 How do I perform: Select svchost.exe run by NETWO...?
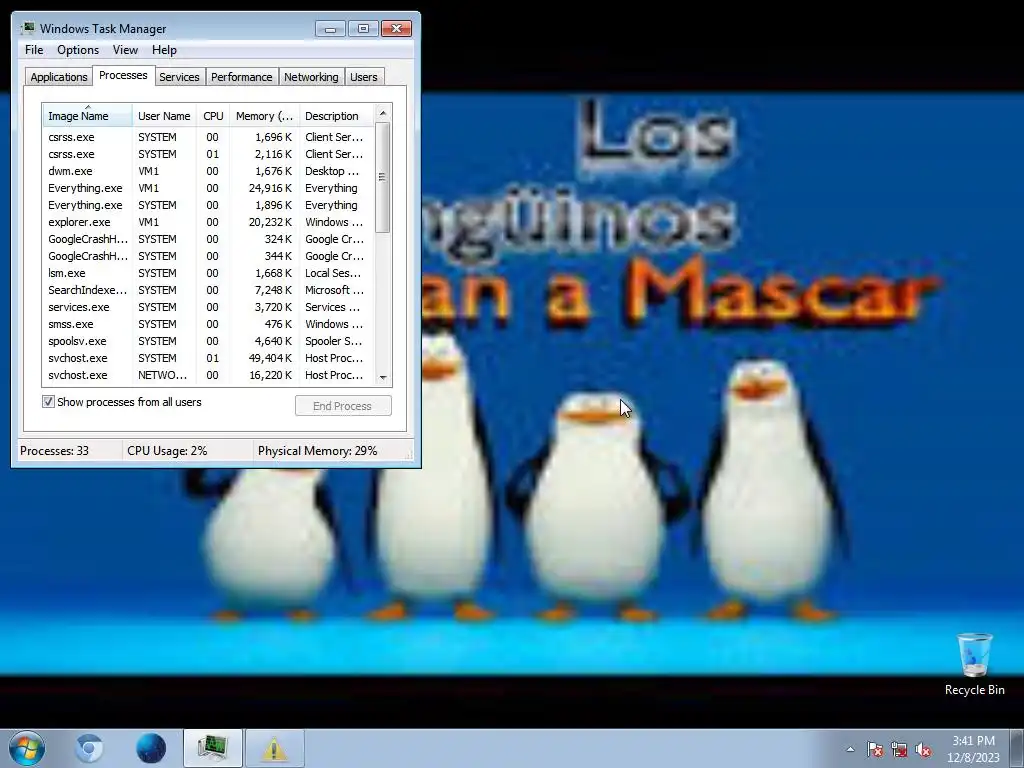[x=208, y=375]
